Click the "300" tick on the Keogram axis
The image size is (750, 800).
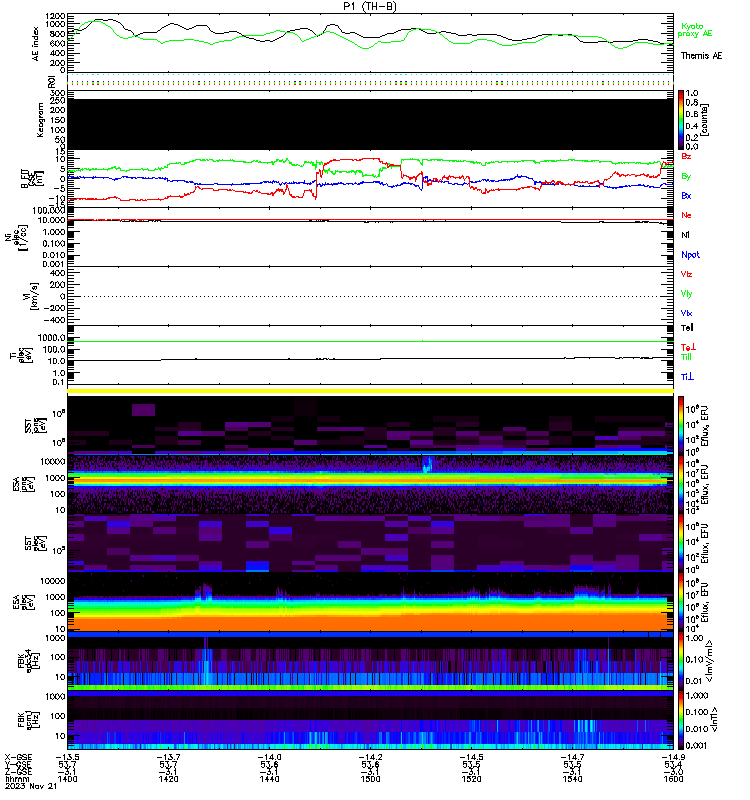click(58, 93)
